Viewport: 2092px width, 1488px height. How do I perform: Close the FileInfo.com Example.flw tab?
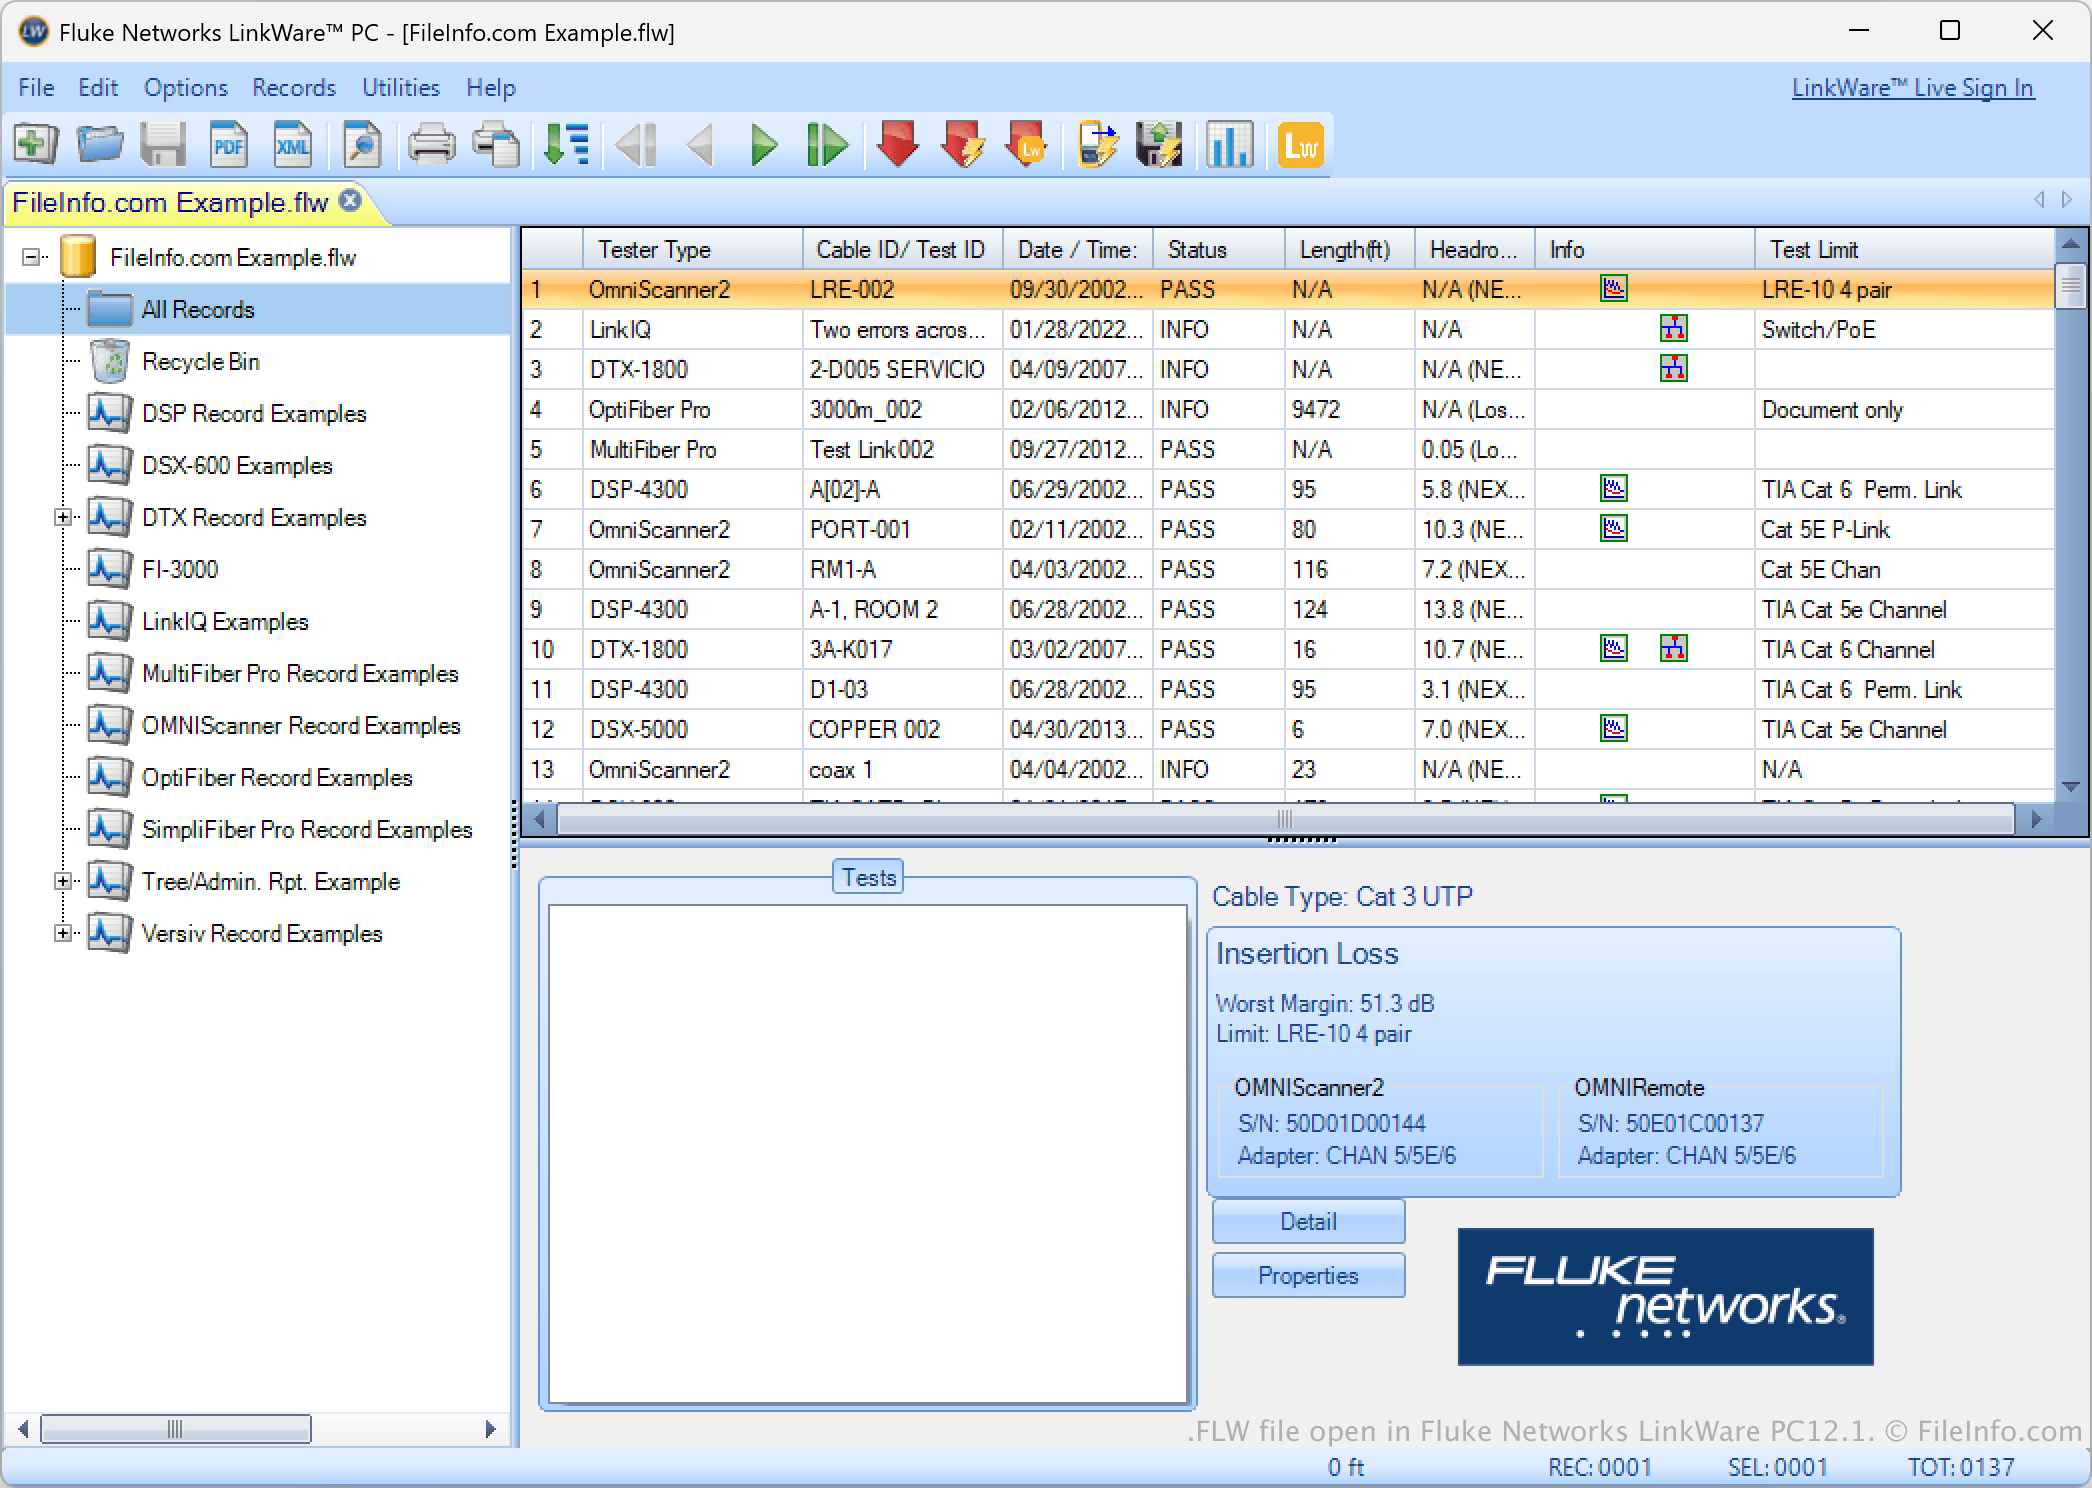(x=350, y=200)
